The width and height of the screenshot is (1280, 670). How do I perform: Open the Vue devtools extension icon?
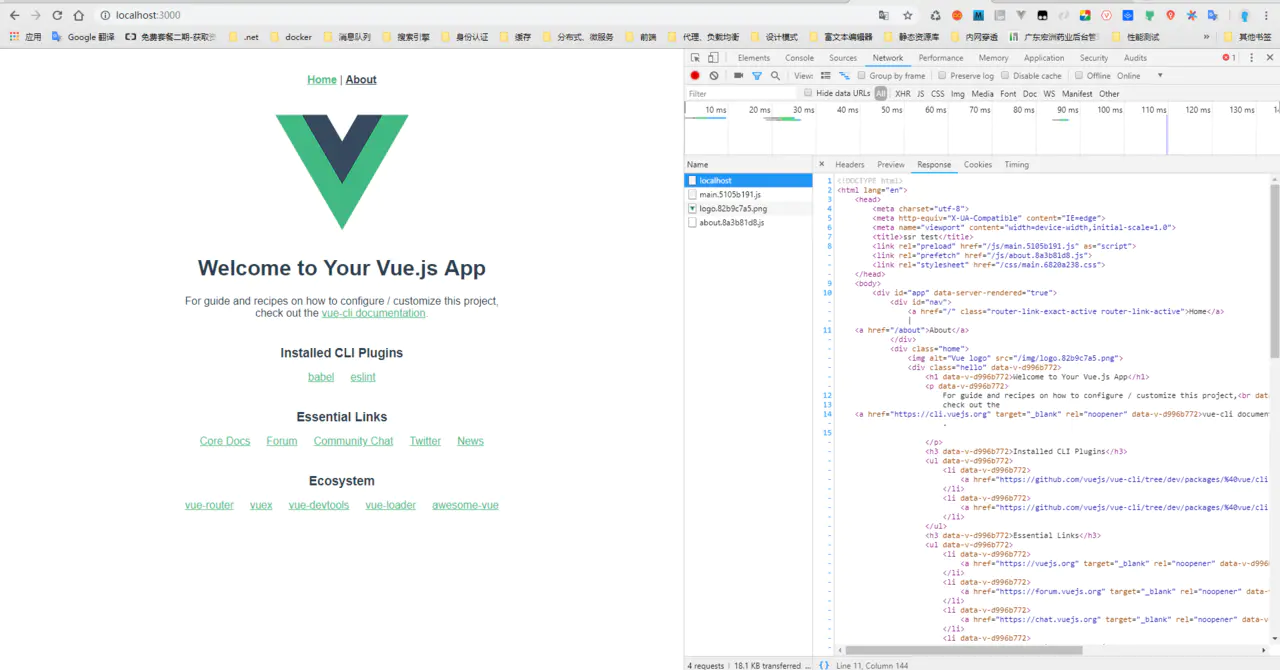tap(1020, 15)
